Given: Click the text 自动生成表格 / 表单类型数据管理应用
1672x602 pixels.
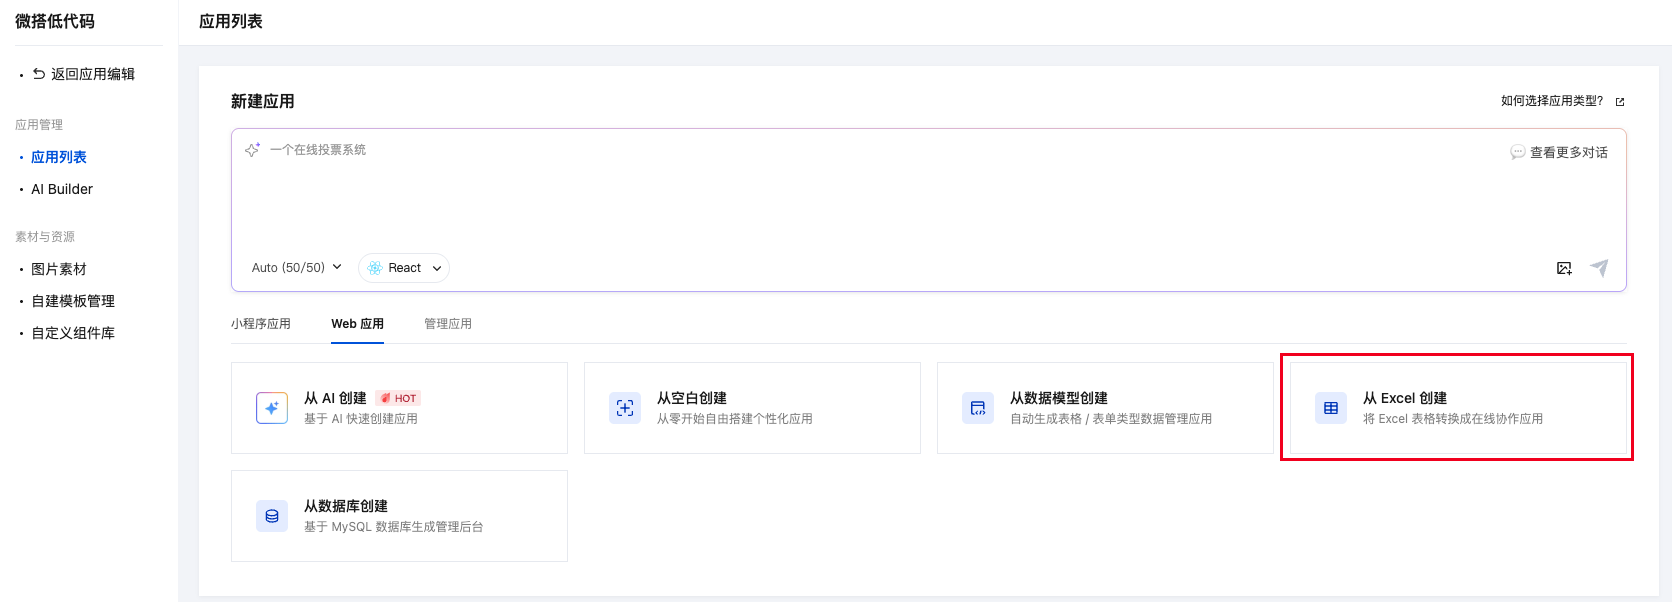Looking at the screenshot, I should click(x=1111, y=419).
